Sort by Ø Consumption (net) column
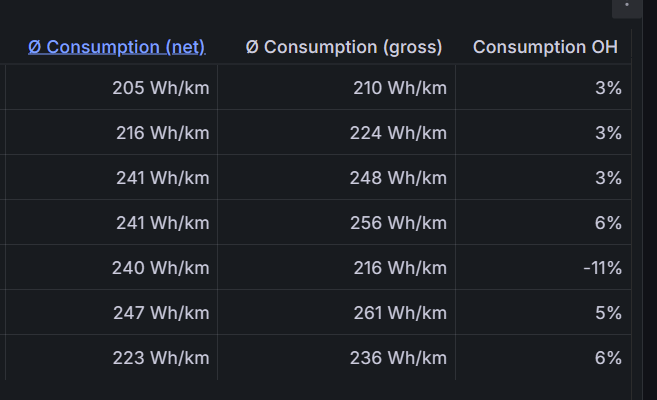 point(116,47)
